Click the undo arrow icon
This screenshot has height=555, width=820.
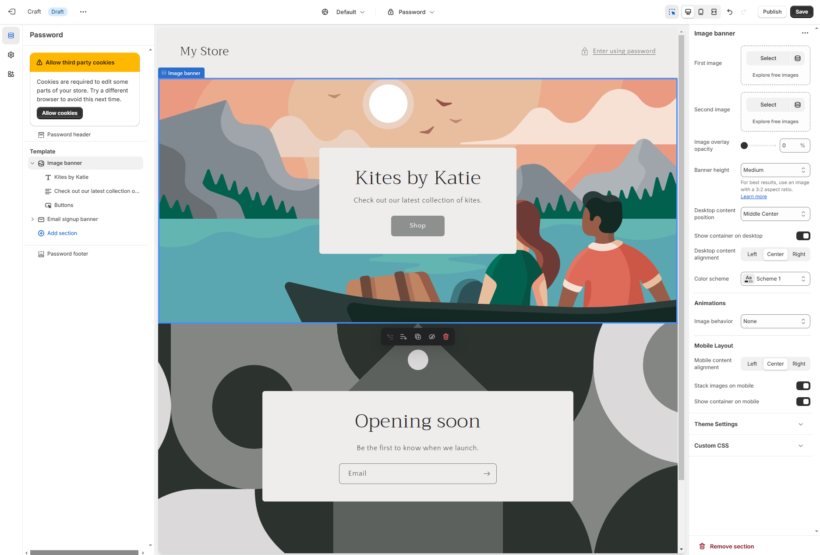[x=730, y=12]
